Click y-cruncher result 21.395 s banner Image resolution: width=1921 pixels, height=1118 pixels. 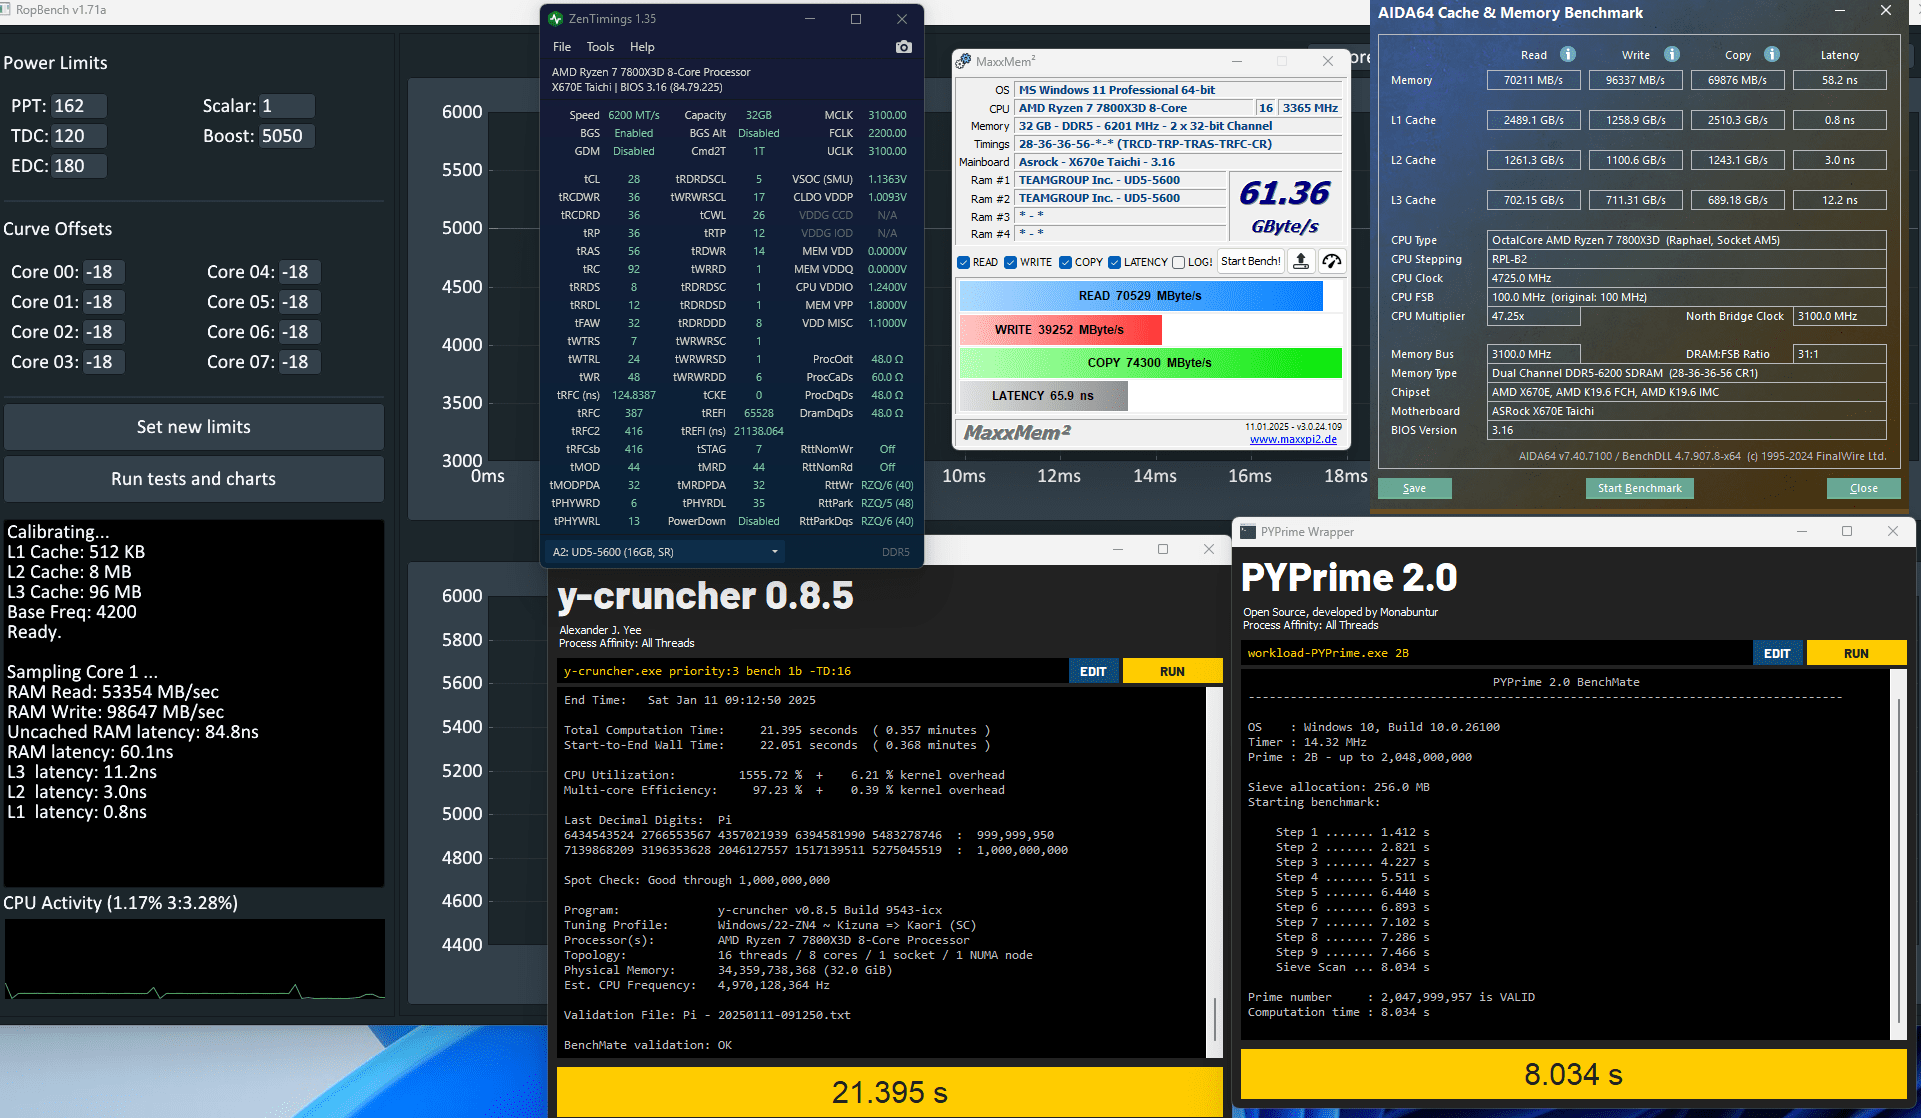[x=889, y=1092]
